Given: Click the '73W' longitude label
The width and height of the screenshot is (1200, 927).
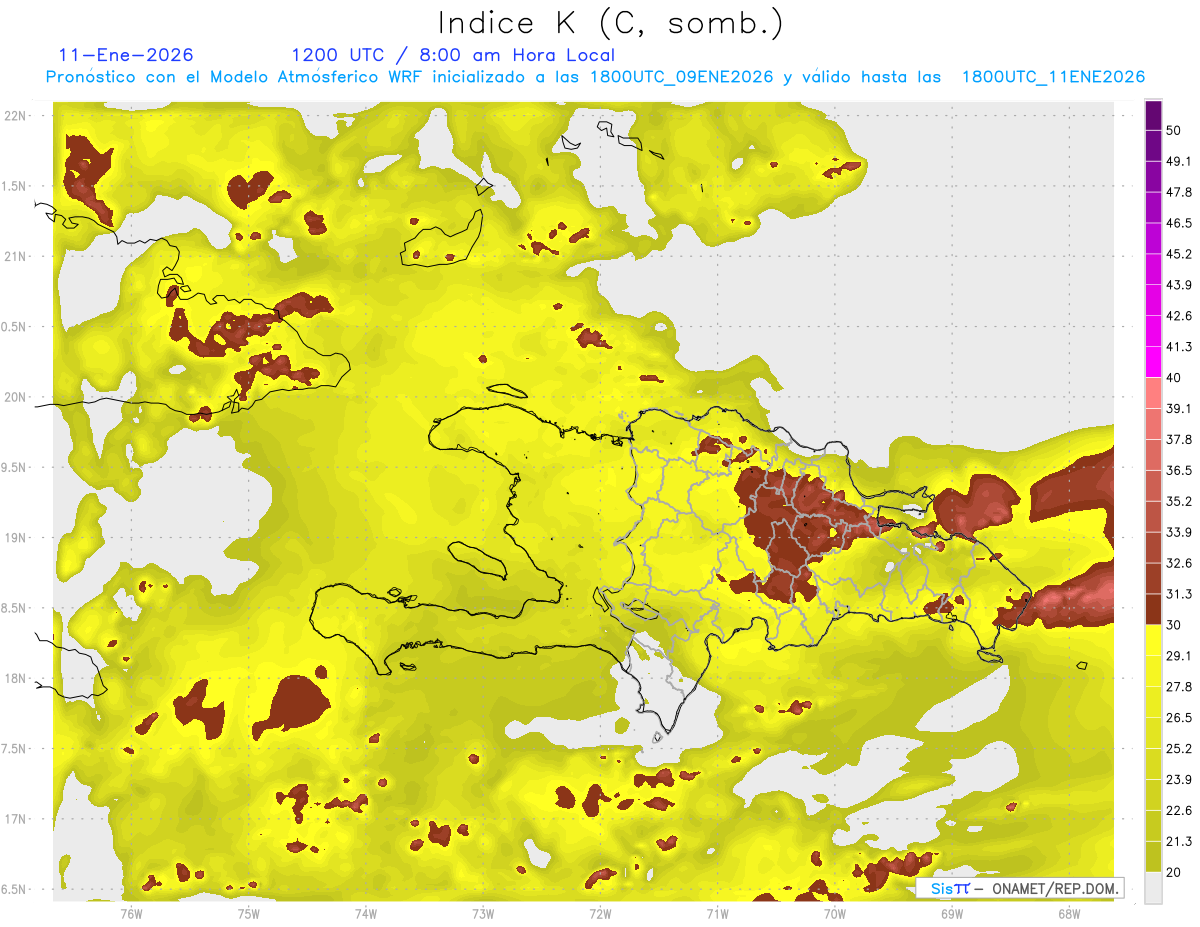Looking at the screenshot, I should pyautogui.click(x=483, y=913).
